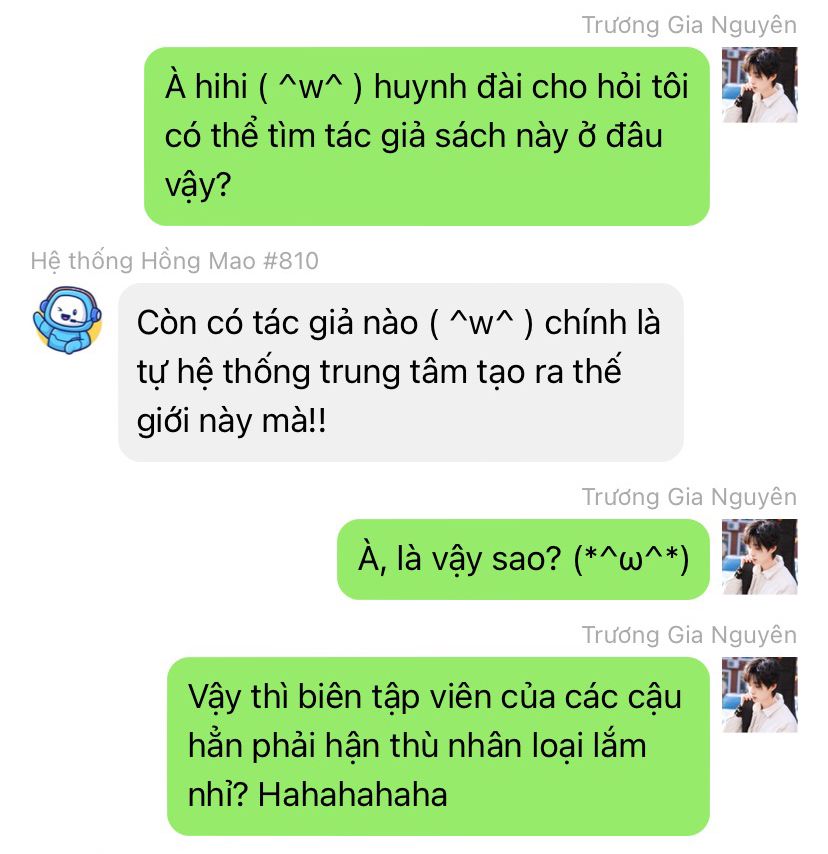Select the last green bubble ending in Hahahahaha
This screenshot has height=854, width=828.
pos(439,746)
